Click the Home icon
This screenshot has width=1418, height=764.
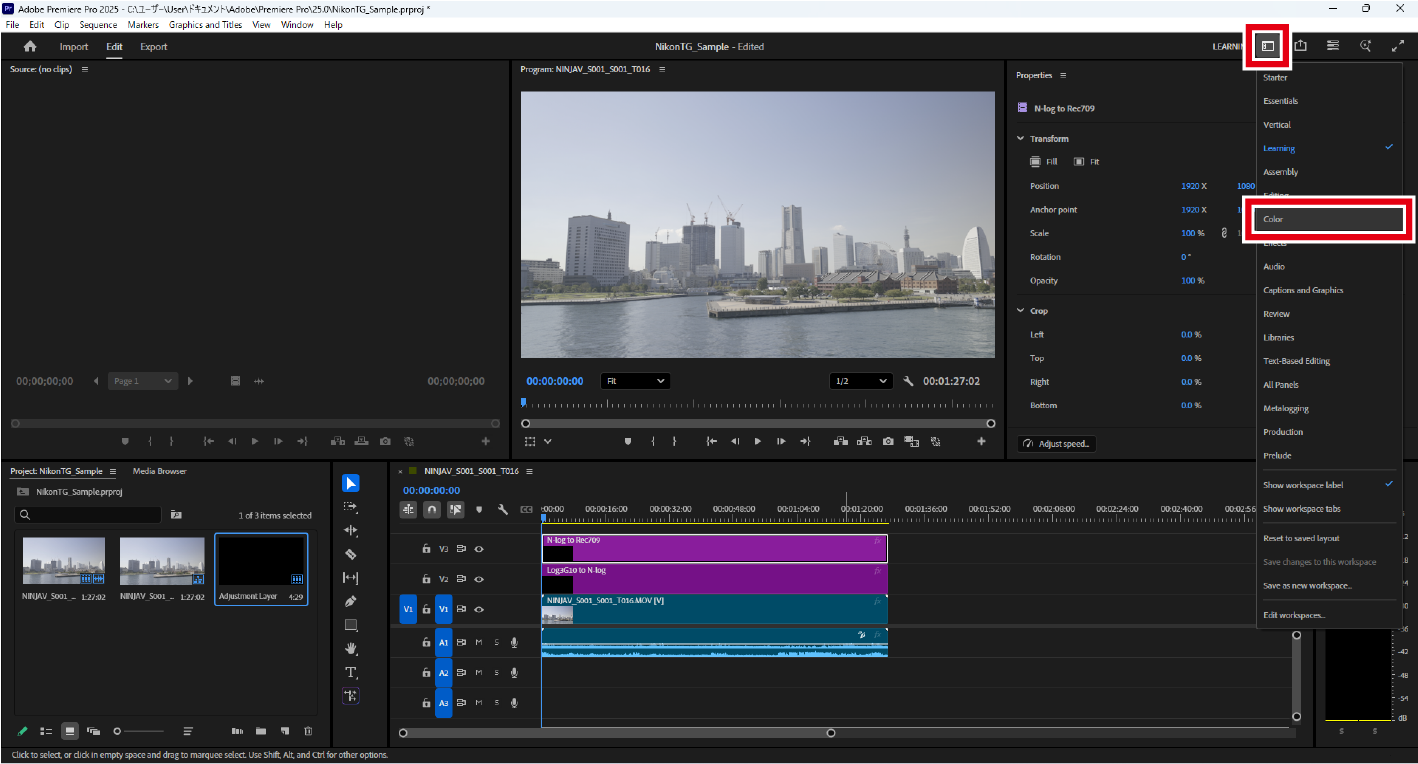point(30,46)
